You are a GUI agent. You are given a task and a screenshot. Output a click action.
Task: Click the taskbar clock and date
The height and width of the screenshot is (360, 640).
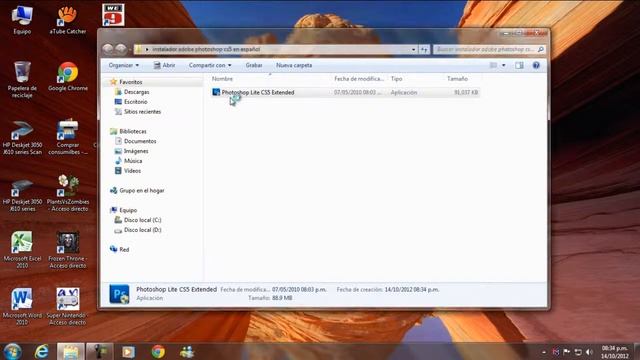(x=614, y=352)
